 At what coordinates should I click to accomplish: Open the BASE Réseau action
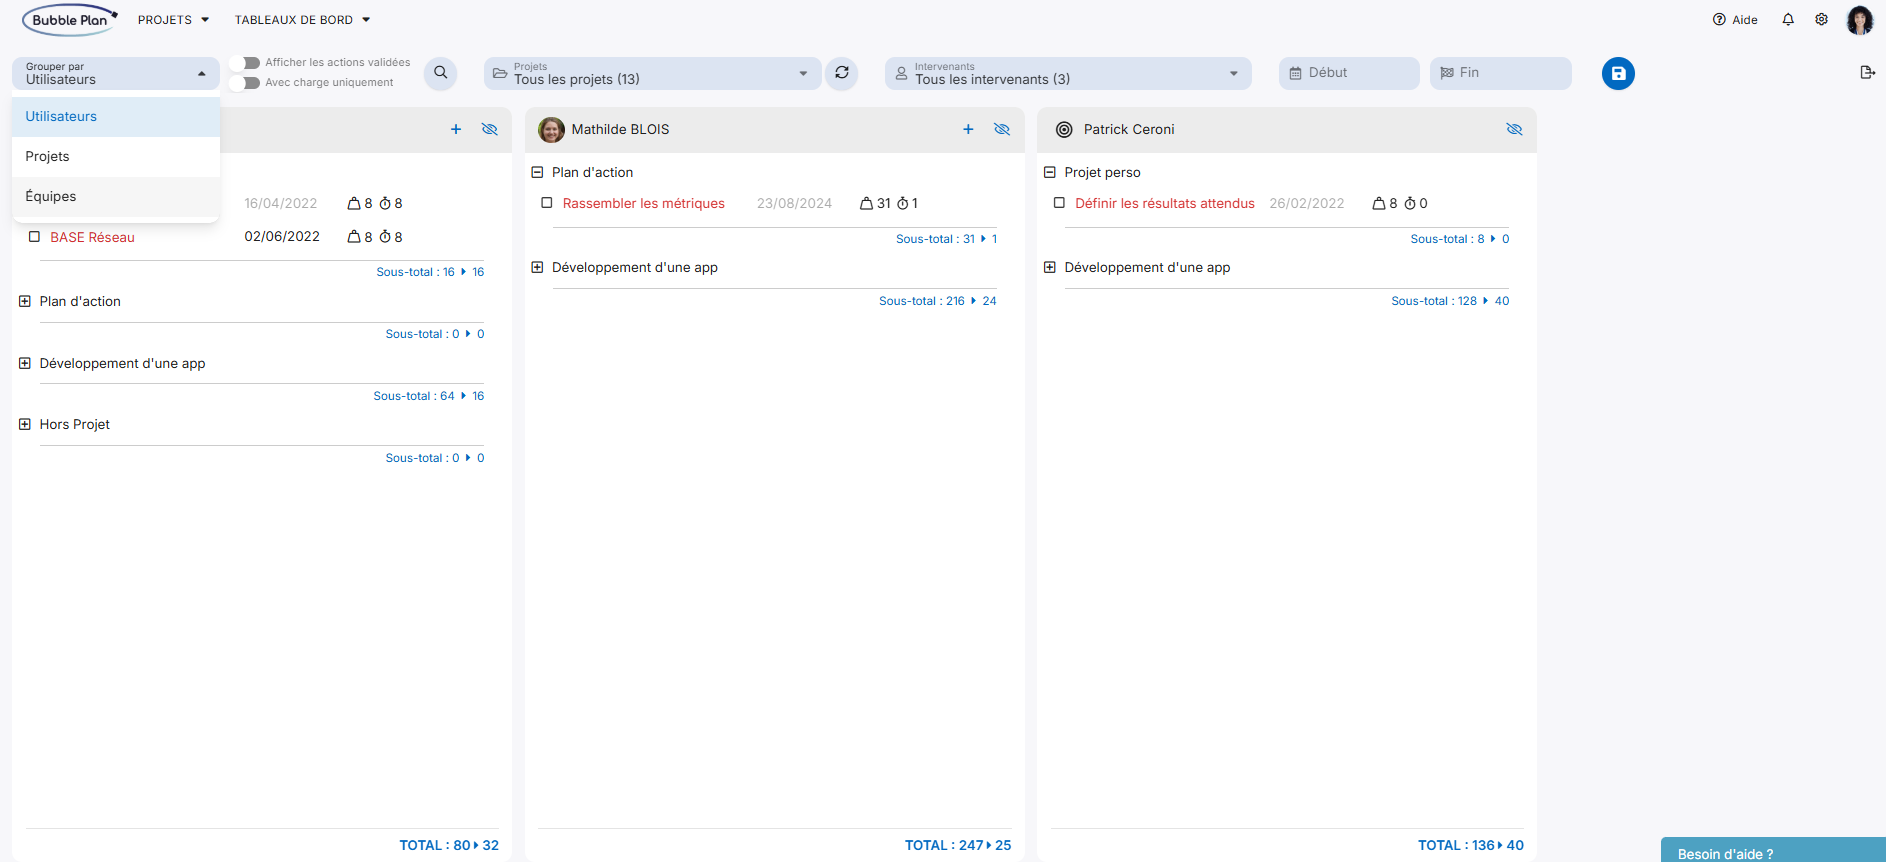click(x=92, y=237)
